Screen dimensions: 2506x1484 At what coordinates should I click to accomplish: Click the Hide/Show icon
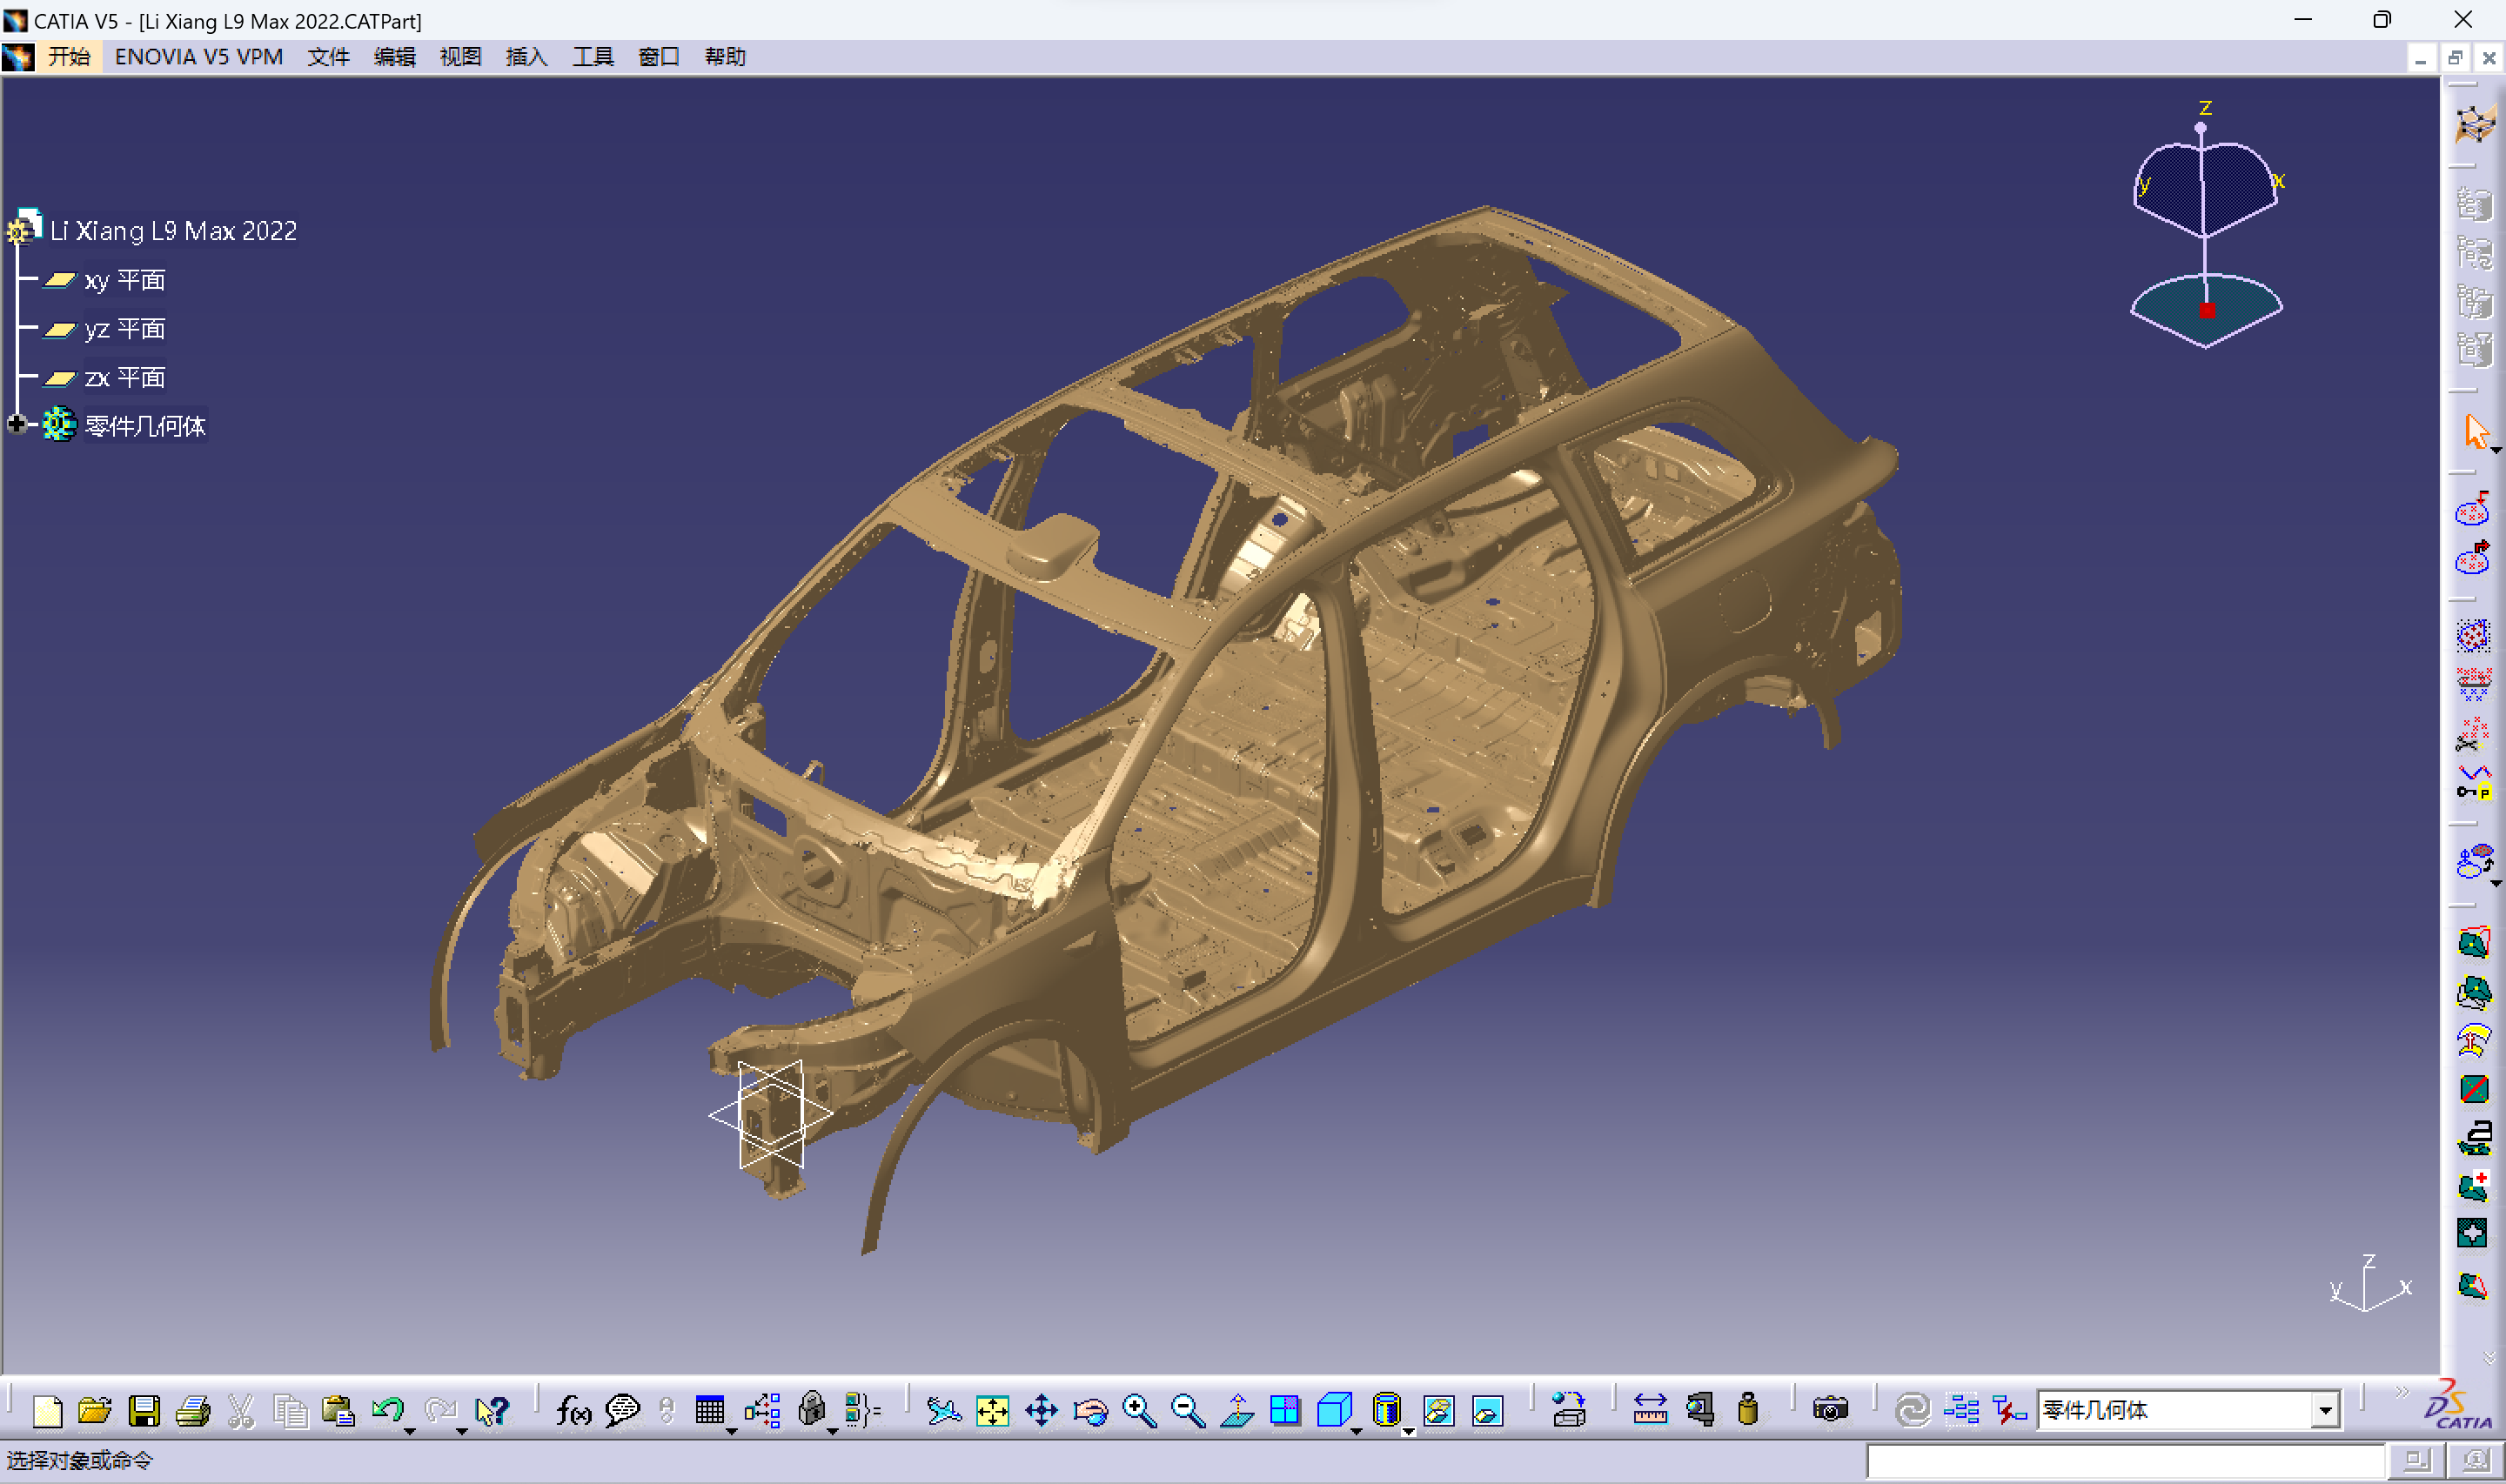[x=1438, y=1411]
